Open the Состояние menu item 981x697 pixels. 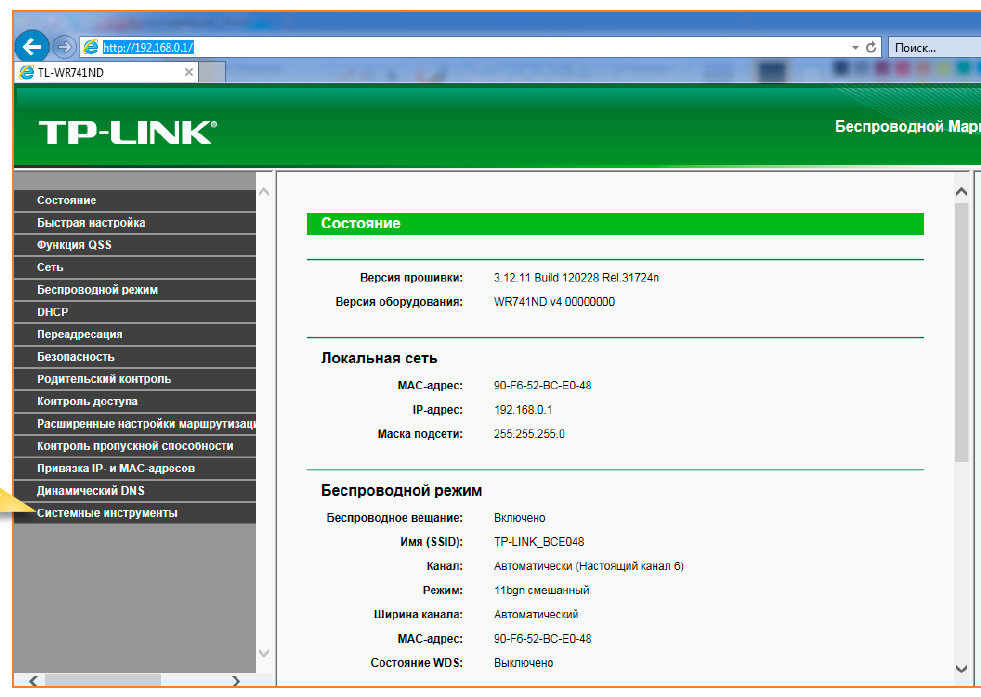pyautogui.click(x=66, y=201)
